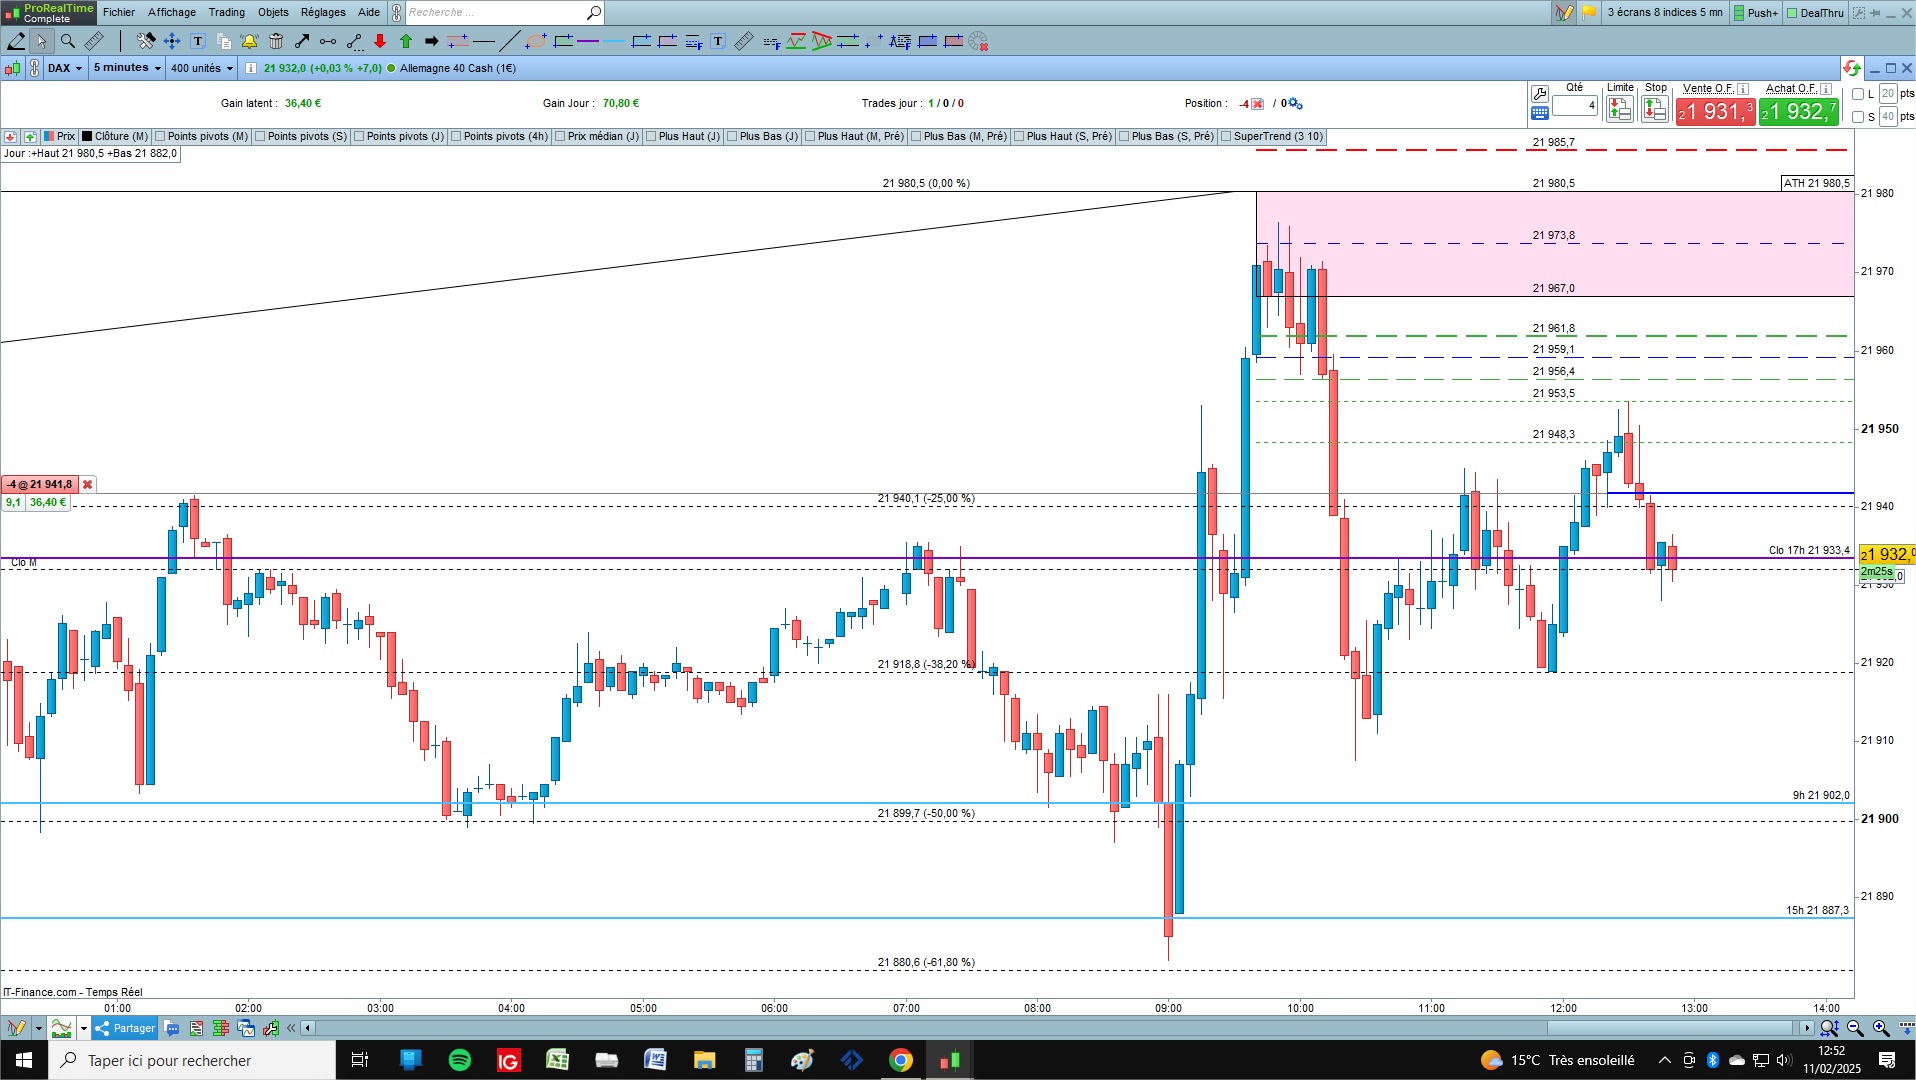Expand the 400 unités dropdown
Image resolution: width=1916 pixels, height=1080 pixels.
[202, 68]
